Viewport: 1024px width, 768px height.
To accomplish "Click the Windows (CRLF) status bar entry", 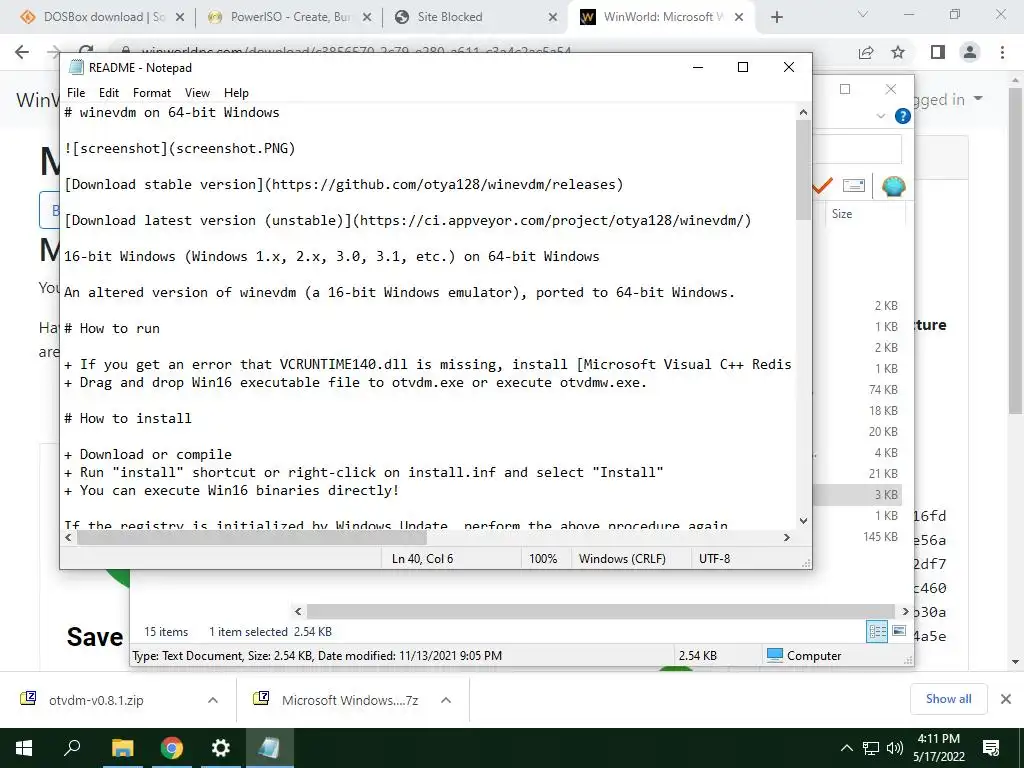I will pos(622,559).
